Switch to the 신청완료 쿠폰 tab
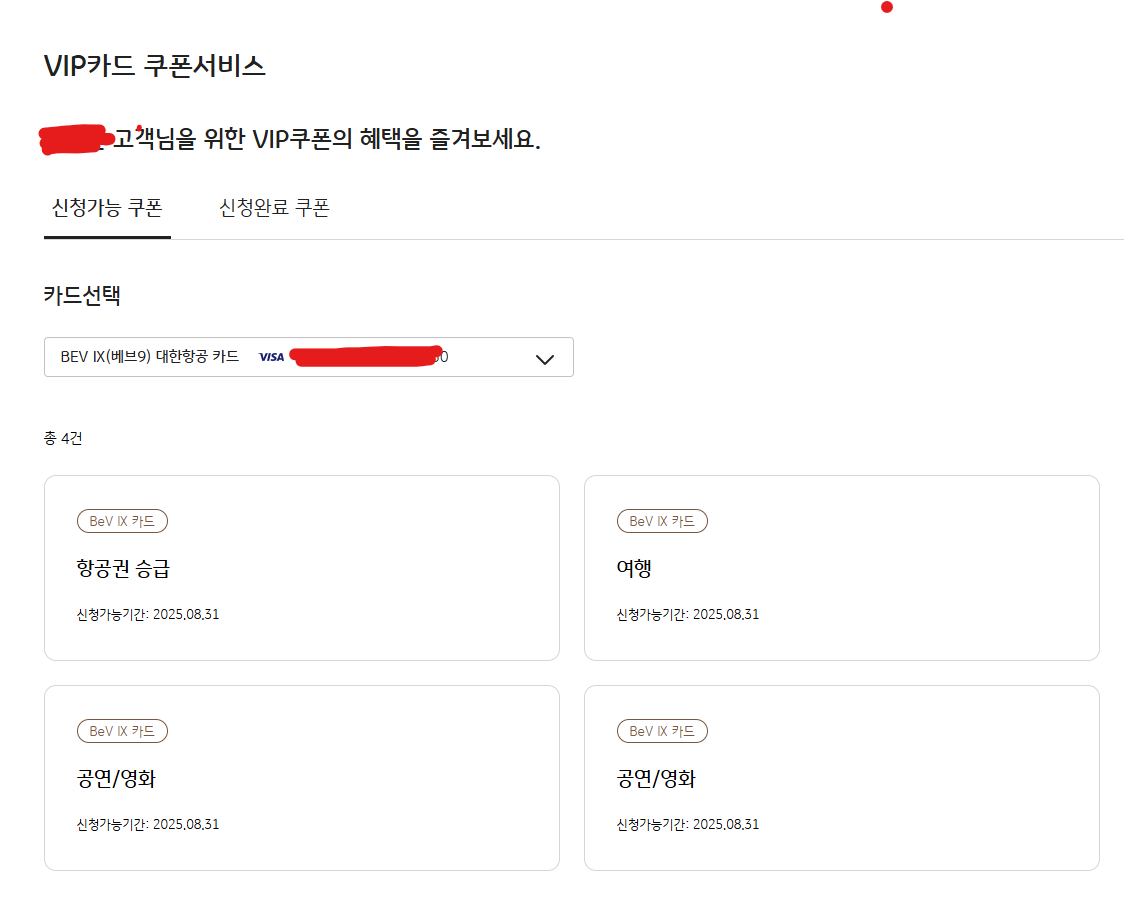The height and width of the screenshot is (909, 1128). tap(274, 208)
